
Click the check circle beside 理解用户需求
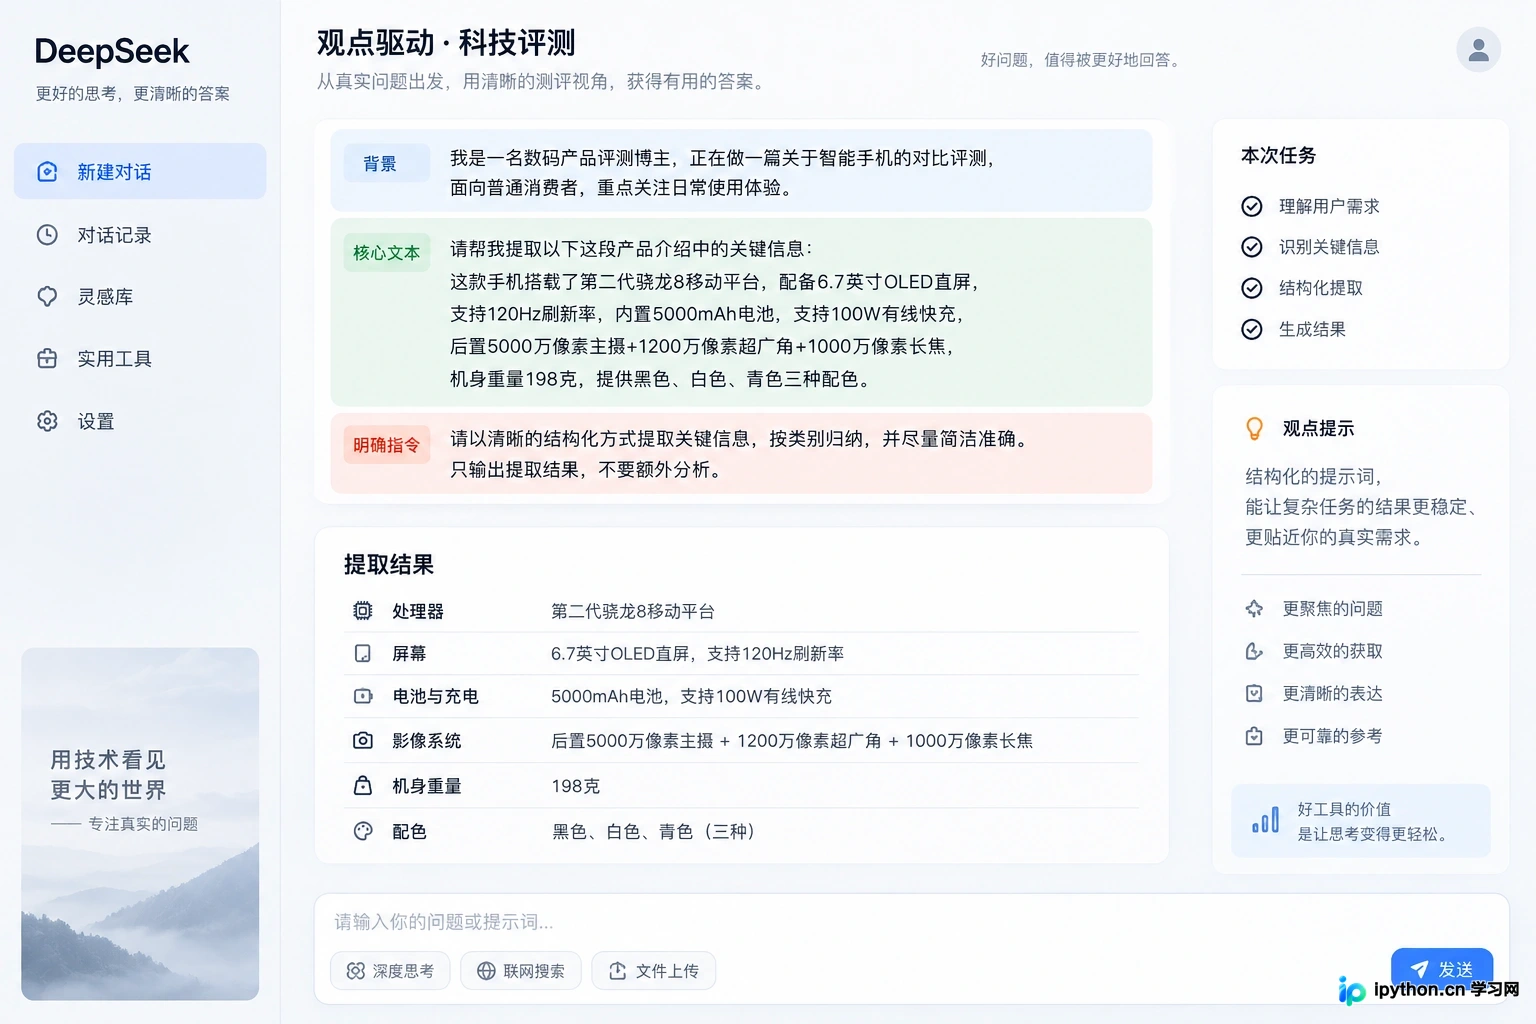[1251, 206]
